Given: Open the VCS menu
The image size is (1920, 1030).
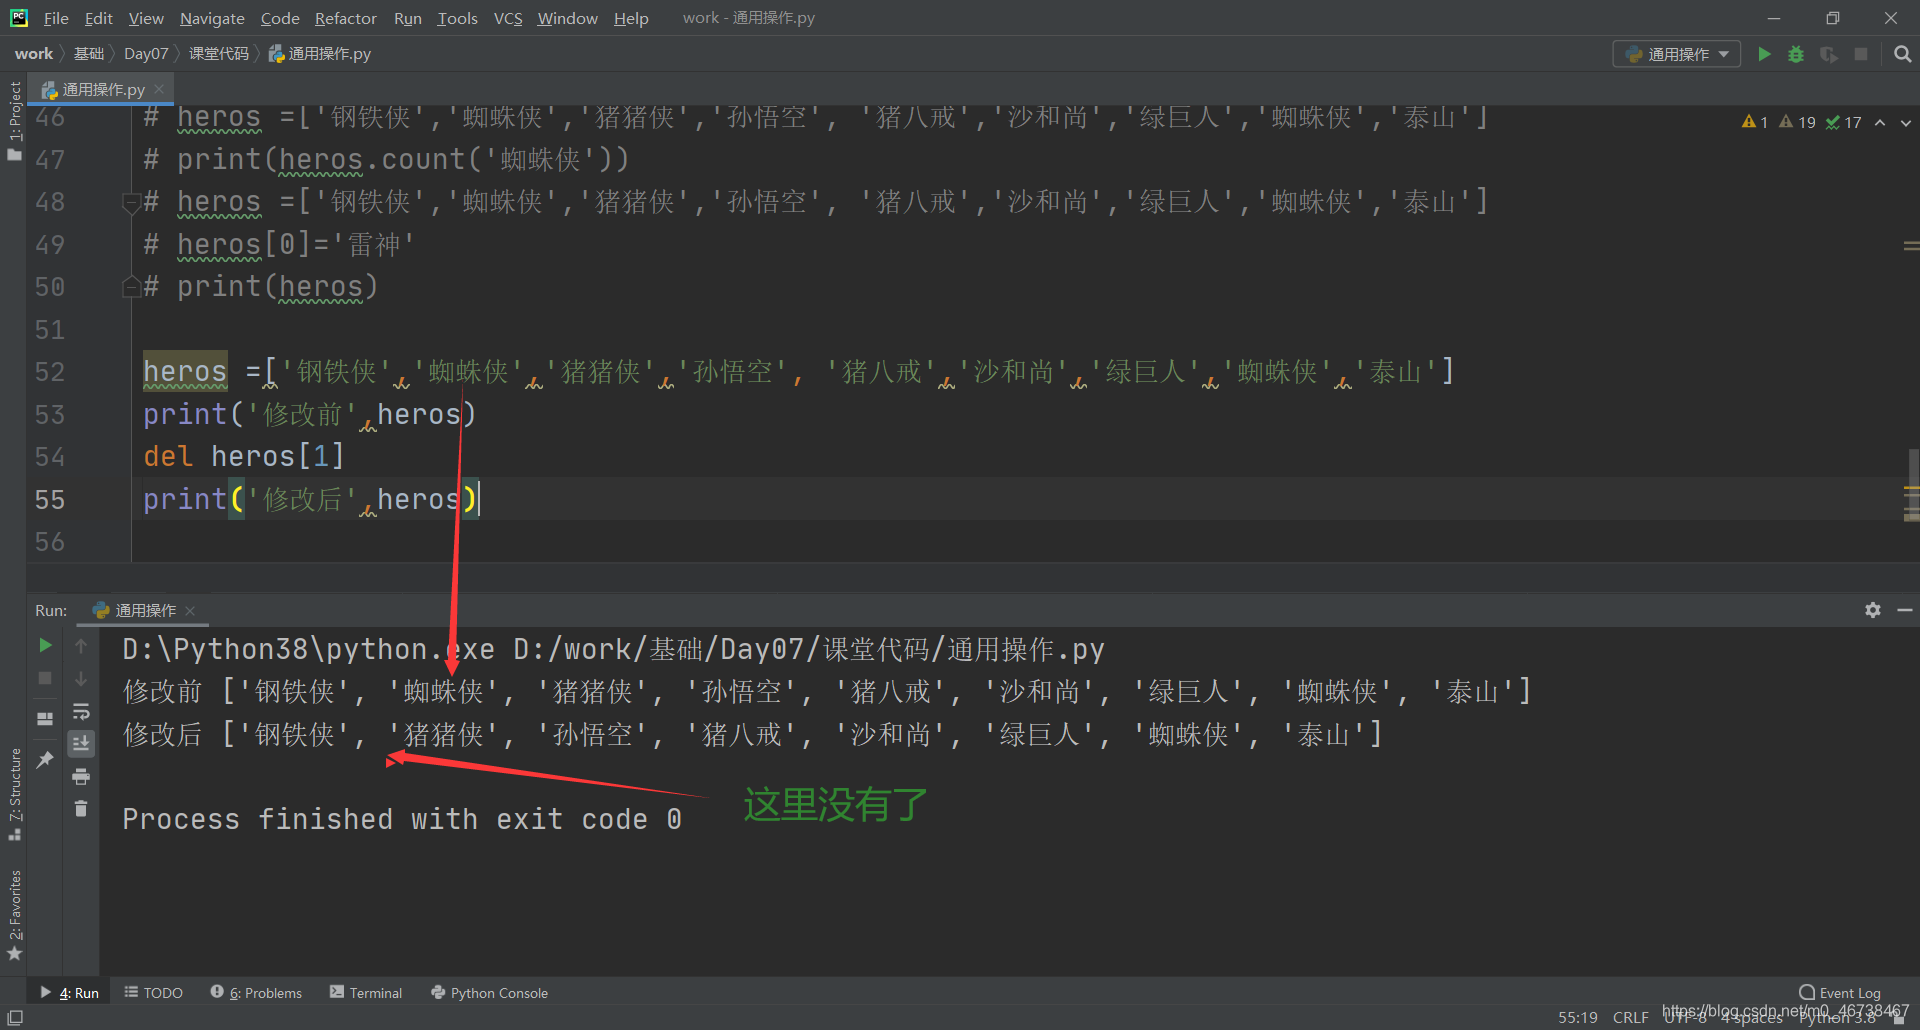Looking at the screenshot, I should (508, 18).
